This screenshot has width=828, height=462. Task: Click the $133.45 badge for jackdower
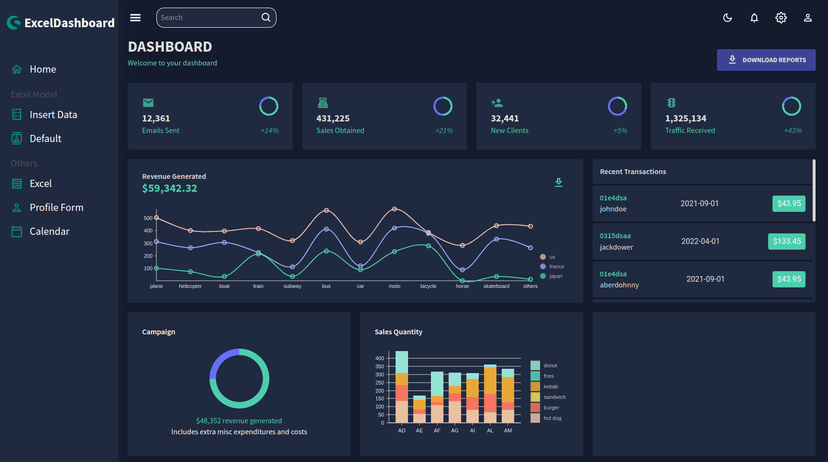[x=786, y=241]
